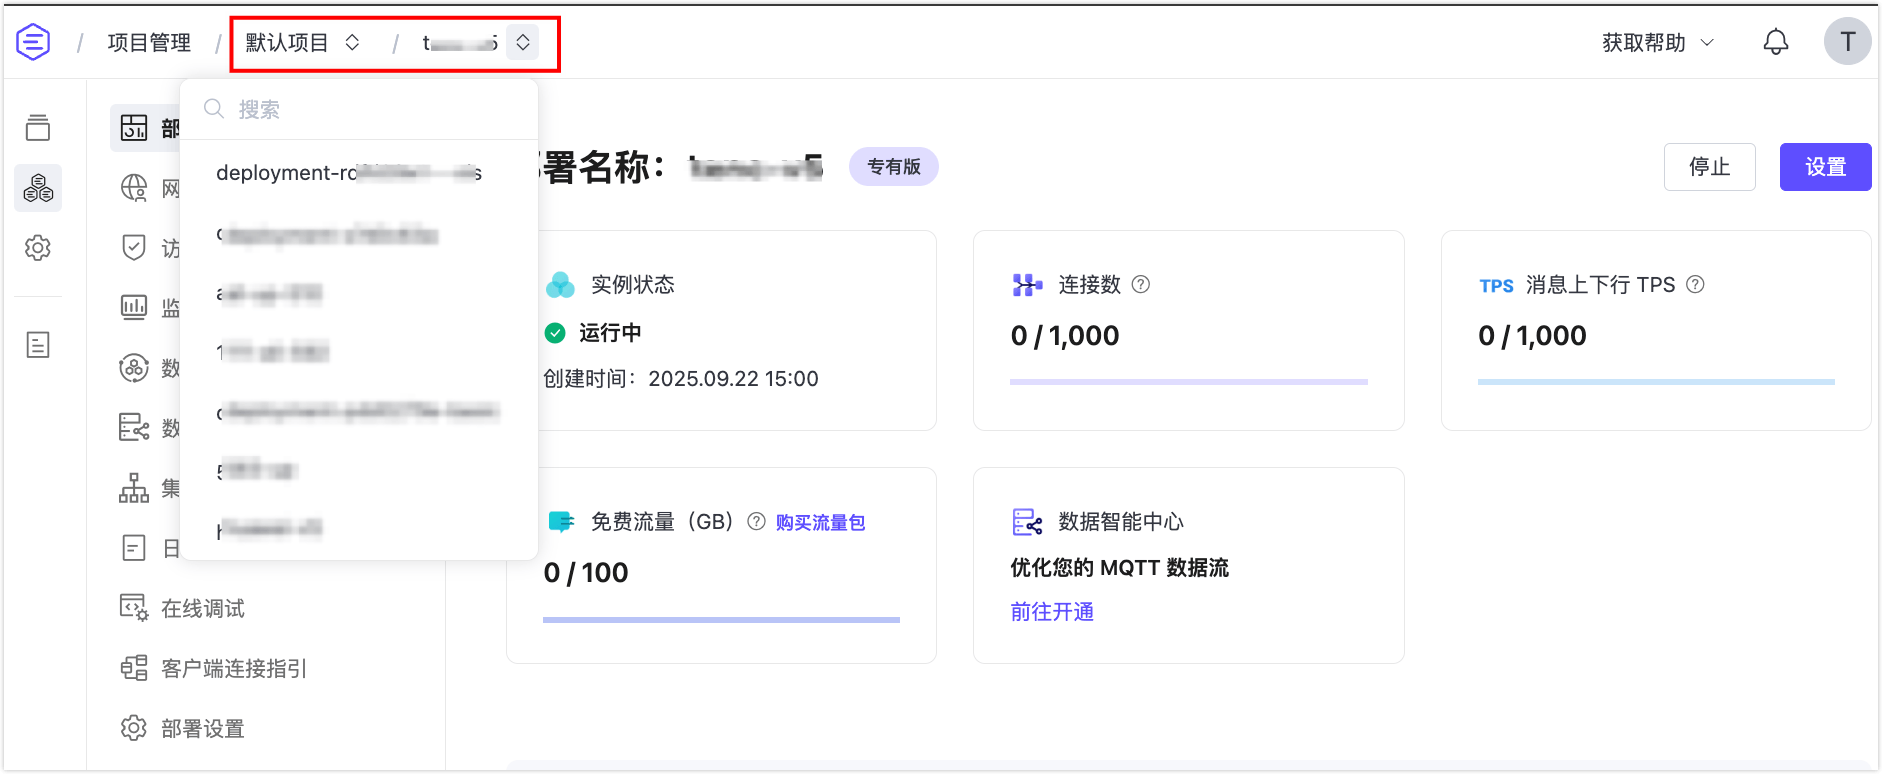Click the blue 设置 button
Image resolution: width=1882 pixels, height=774 pixels.
[x=1825, y=167]
